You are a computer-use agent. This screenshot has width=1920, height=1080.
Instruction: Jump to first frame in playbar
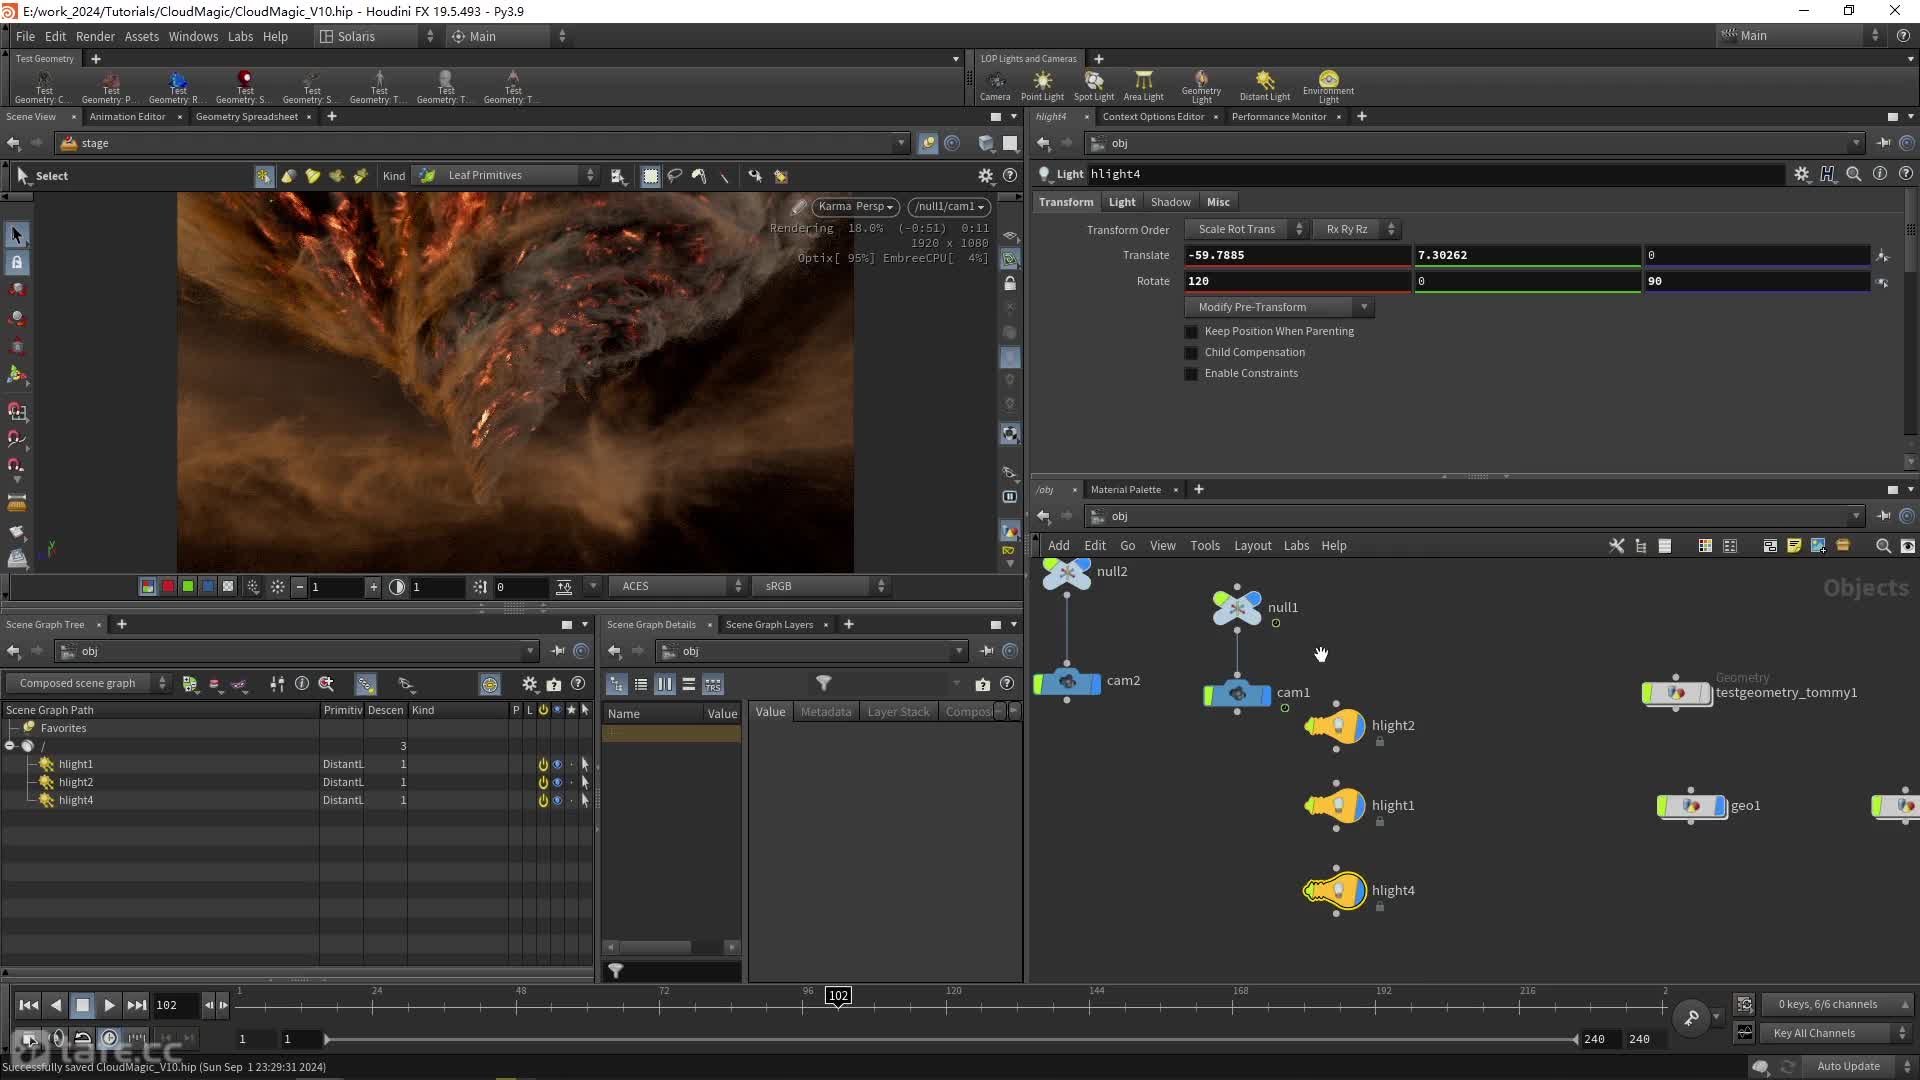point(29,1005)
